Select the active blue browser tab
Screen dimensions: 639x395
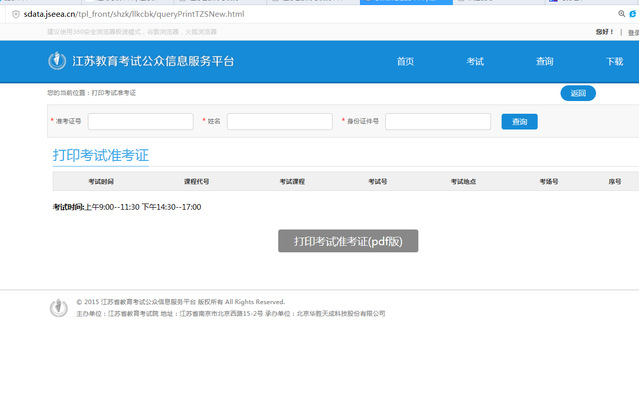point(406,2)
